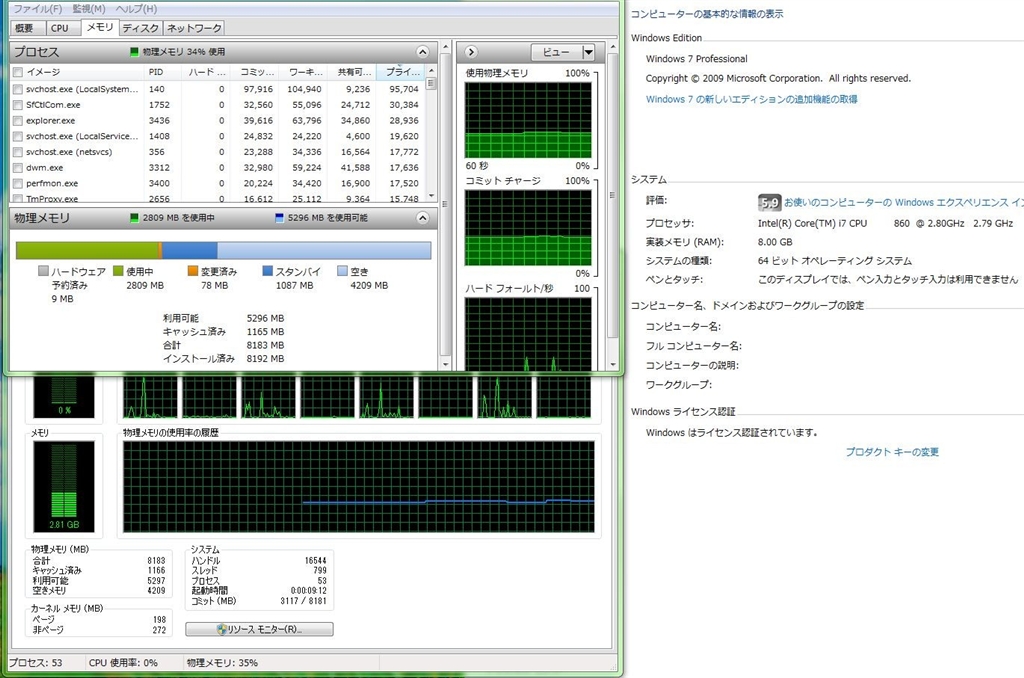Open the ファイル(F) menu in Resource Monitor

coord(37,8)
